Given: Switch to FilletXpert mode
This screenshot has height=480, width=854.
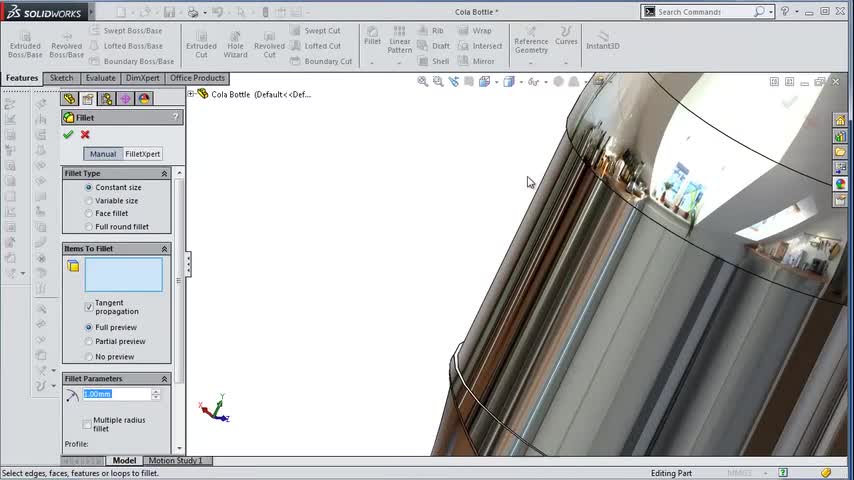Looking at the screenshot, I should click(143, 154).
